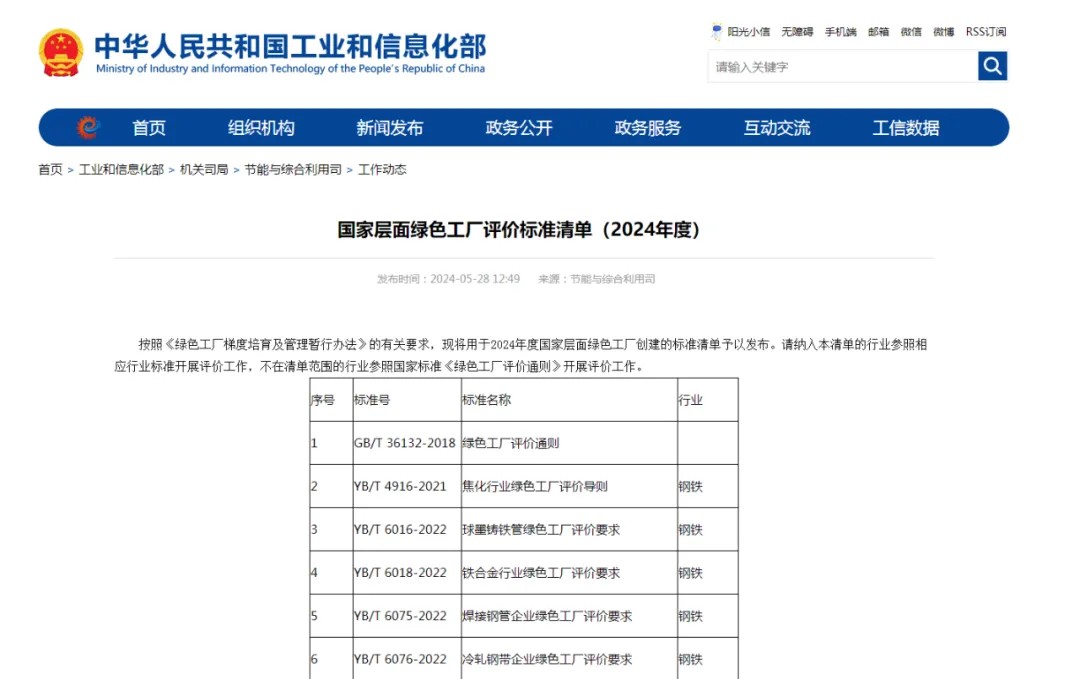1080x679 pixels.
Task: Open the 机关司局 breadcrumb link
Action: coord(204,169)
